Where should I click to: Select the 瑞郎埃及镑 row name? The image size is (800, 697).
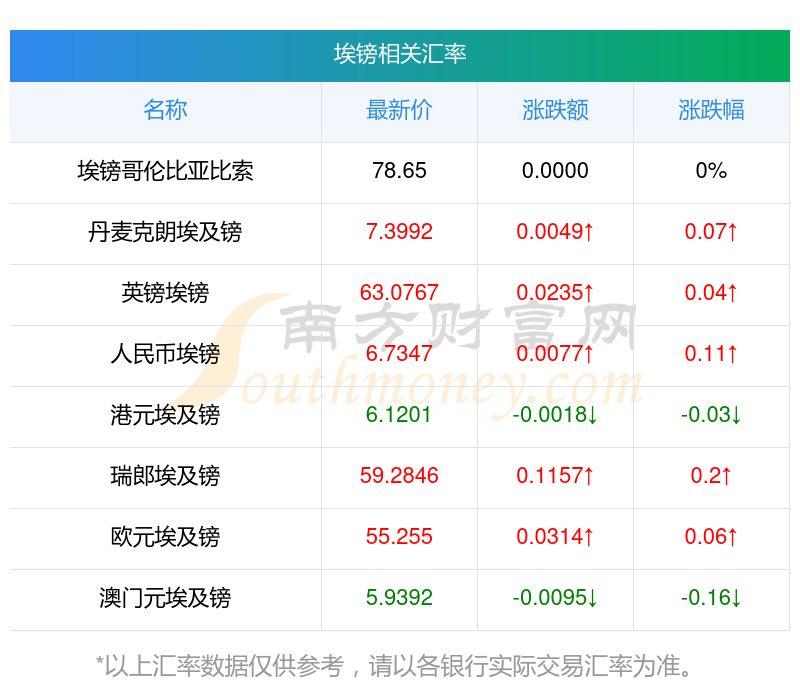(x=165, y=476)
